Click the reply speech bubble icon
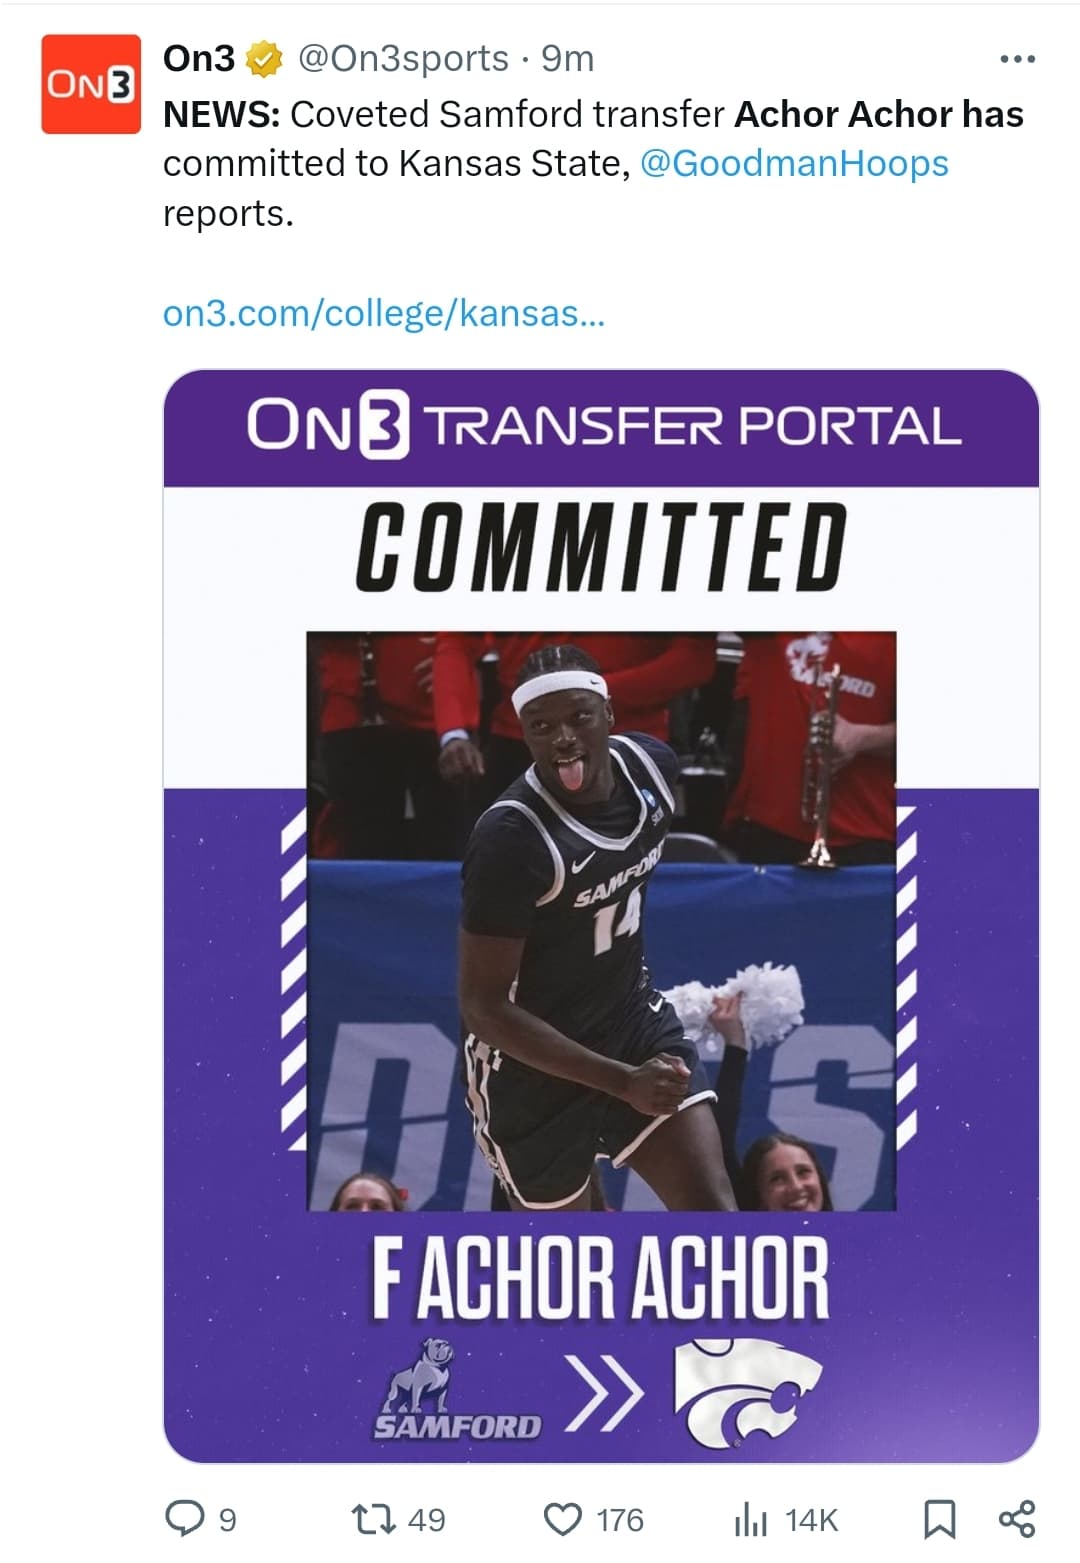Image resolution: width=1080 pixels, height=1563 pixels. click(x=184, y=1519)
